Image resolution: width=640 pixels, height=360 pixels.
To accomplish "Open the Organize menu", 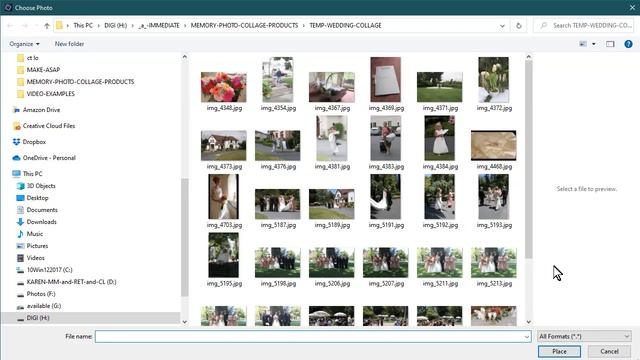I will click(24, 44).
